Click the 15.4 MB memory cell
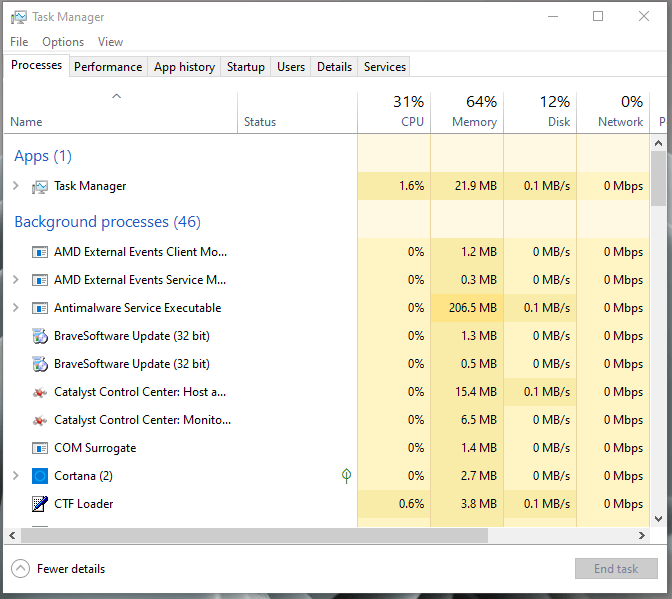Viewport: 672px width, 599px height. click(x=467, y=392)
